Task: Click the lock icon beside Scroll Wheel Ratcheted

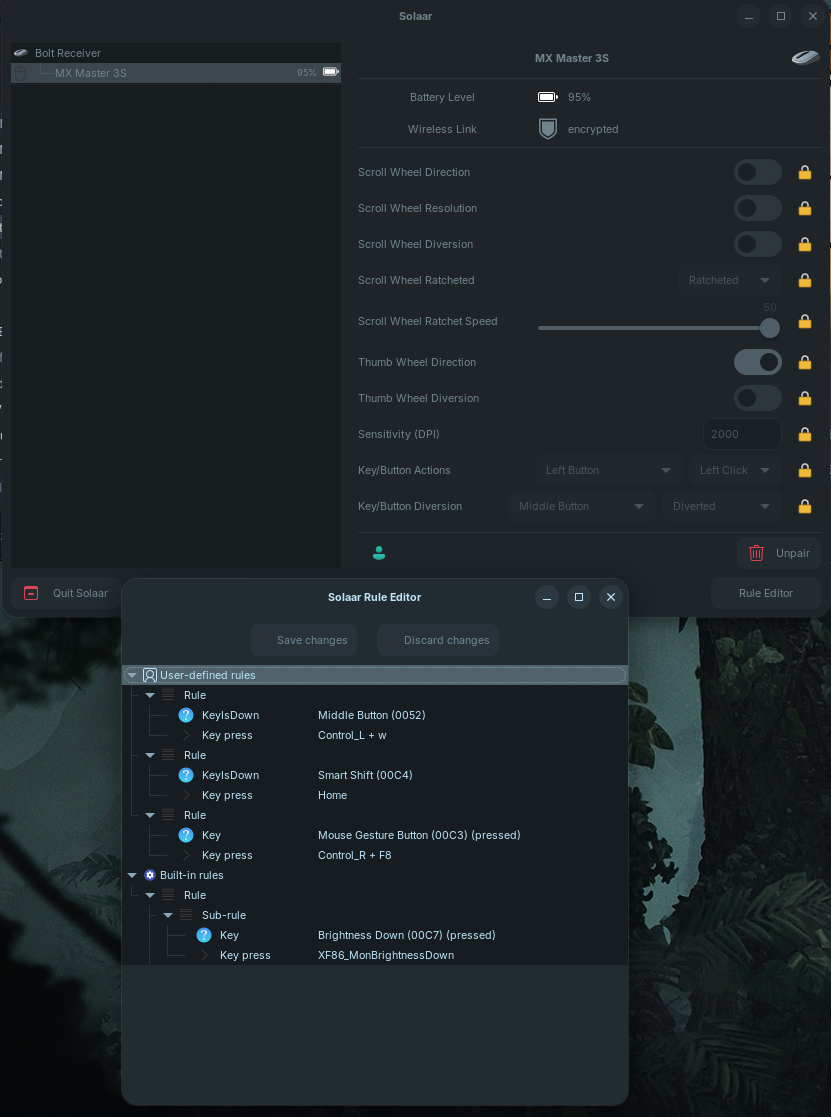Action: (805, 280)
